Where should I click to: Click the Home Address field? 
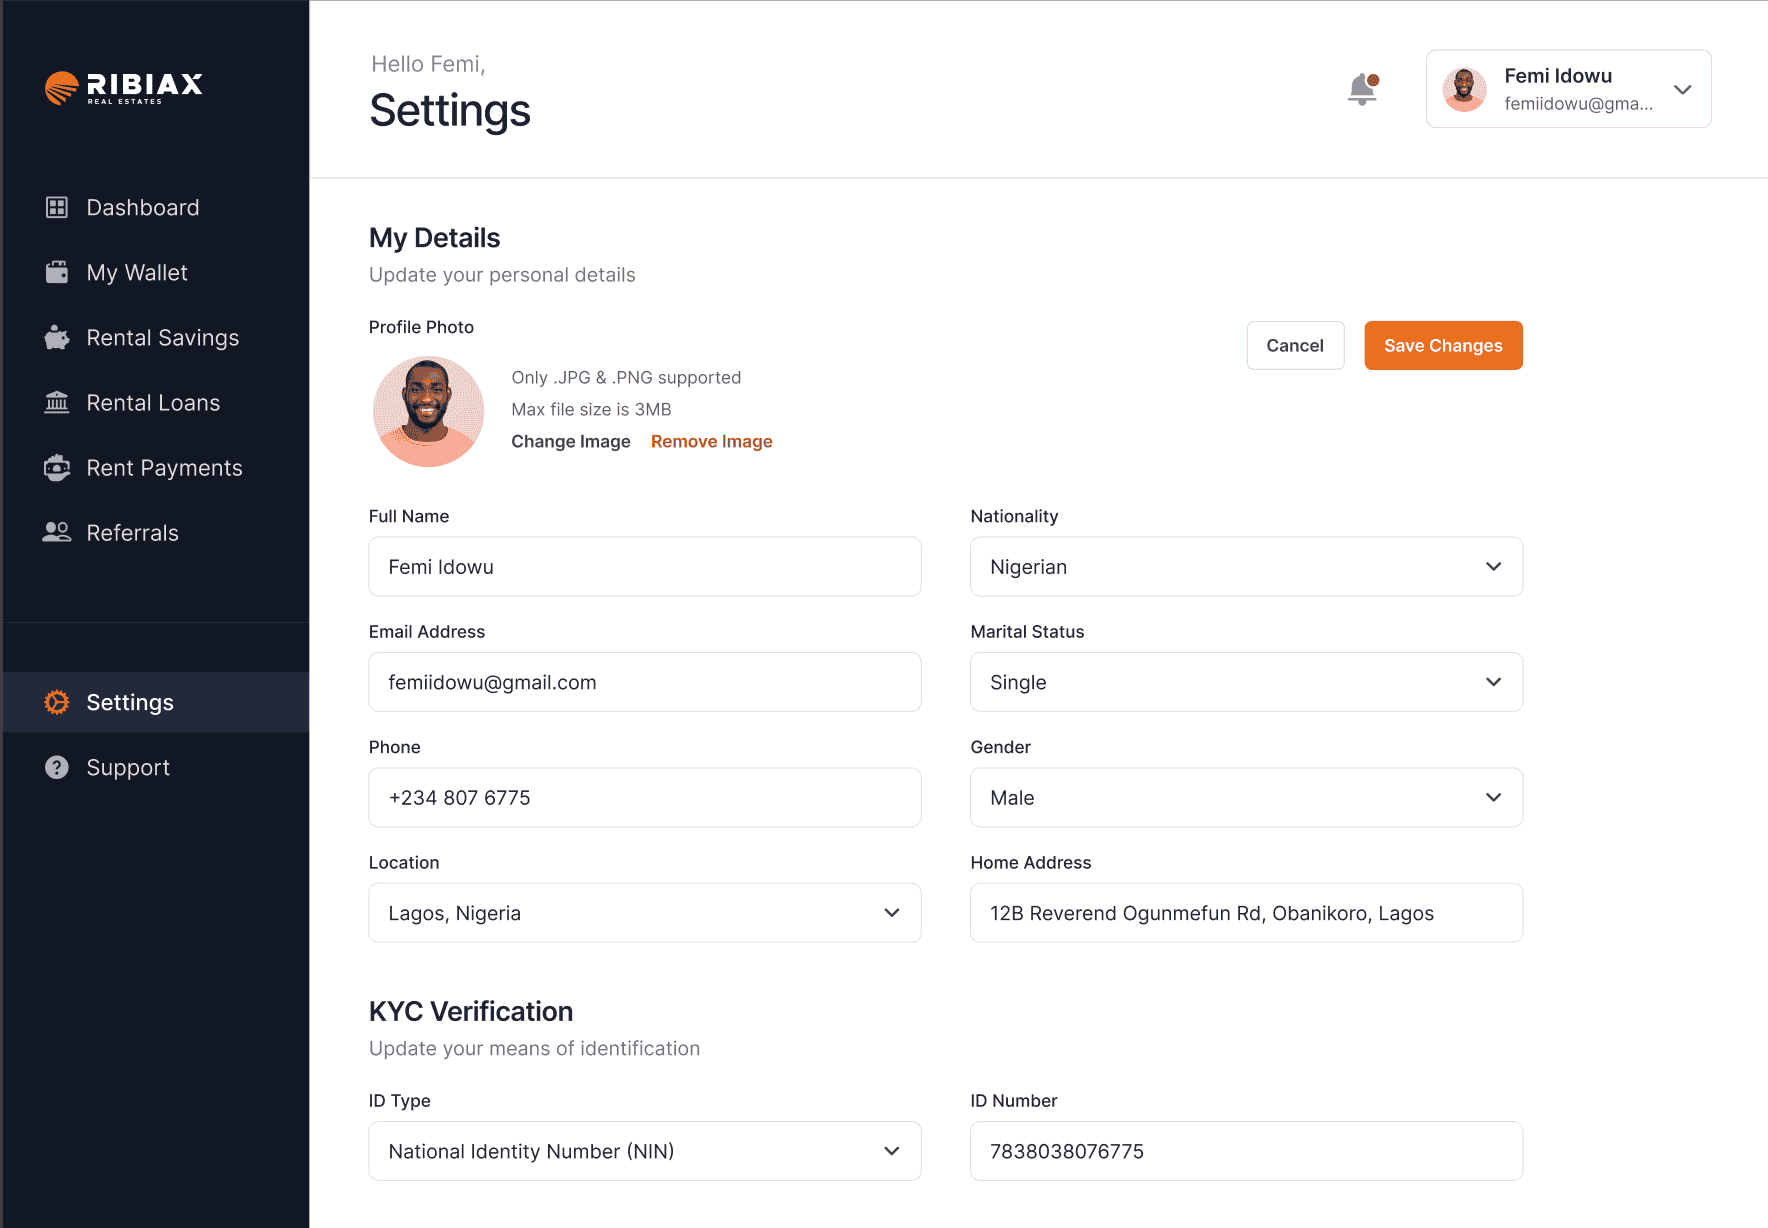pos(1246,913)
